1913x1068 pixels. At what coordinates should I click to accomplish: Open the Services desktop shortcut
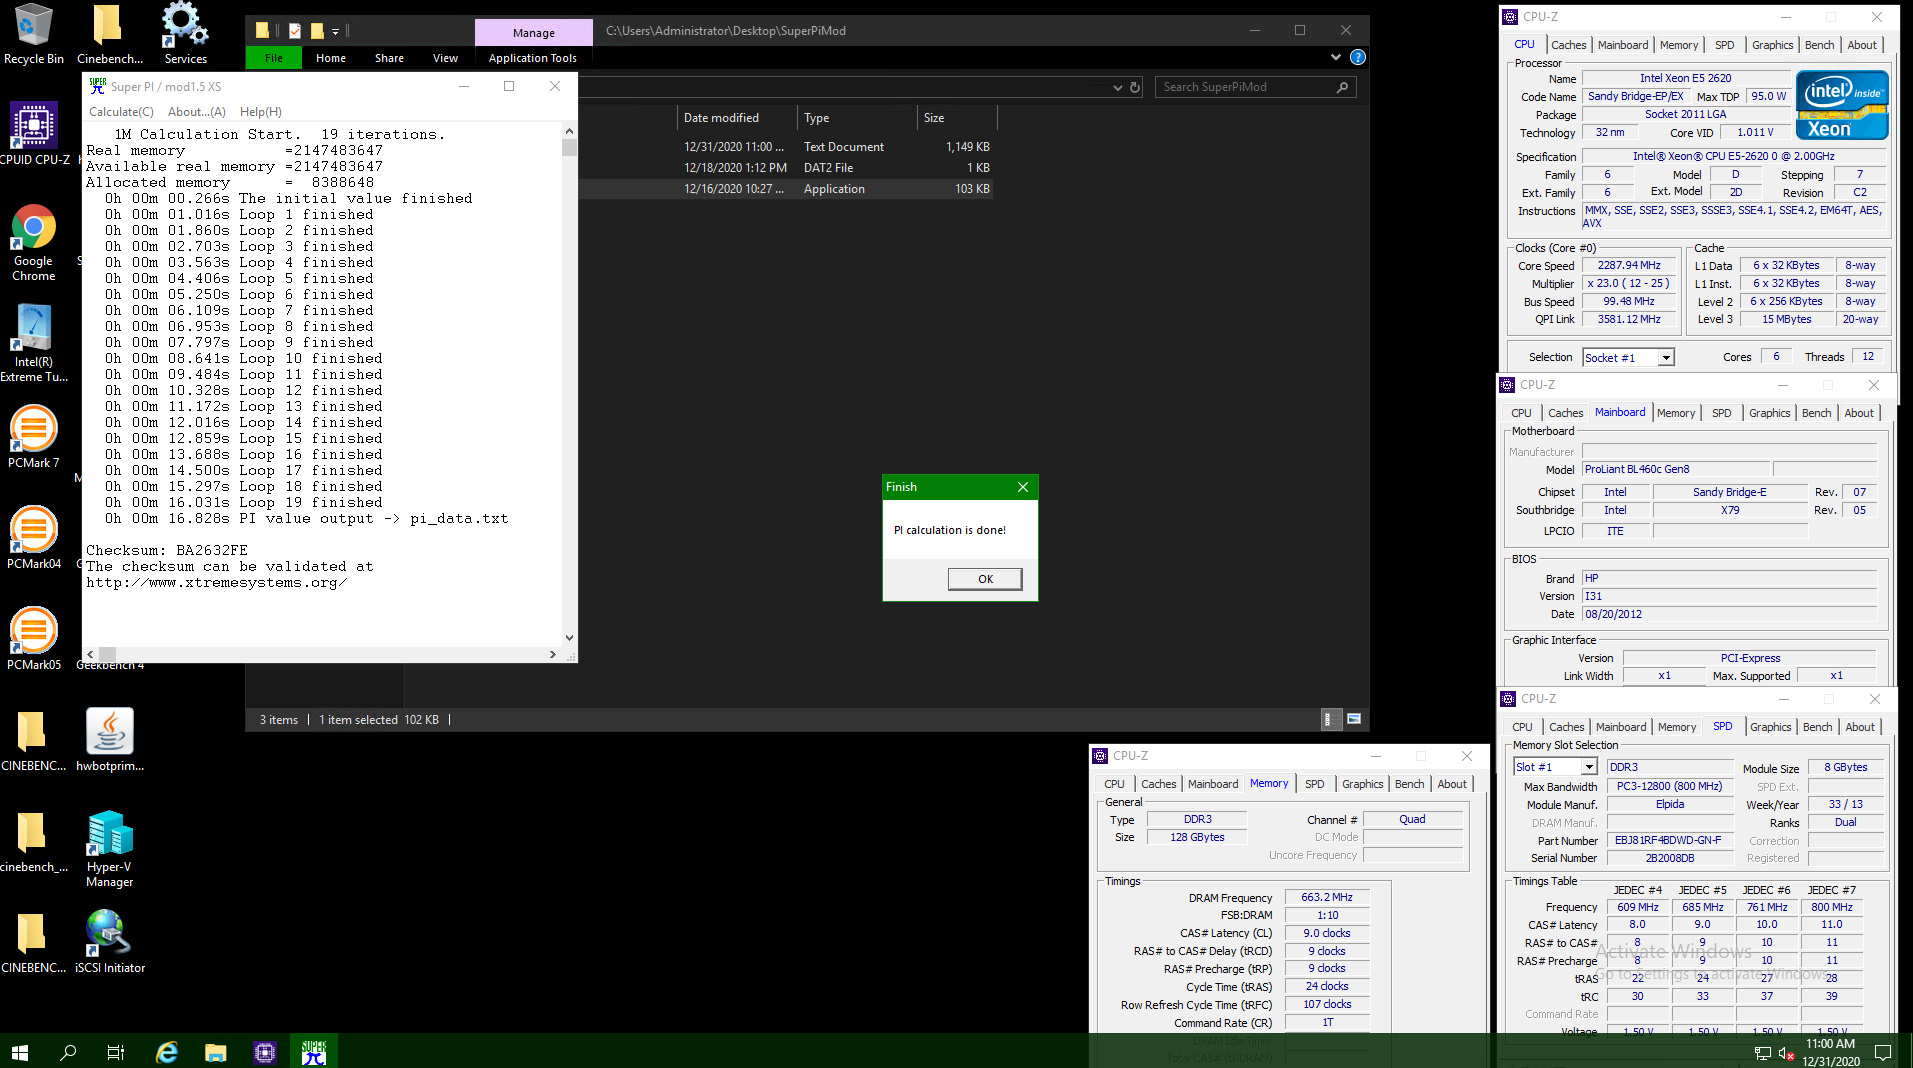pos(185,34)
